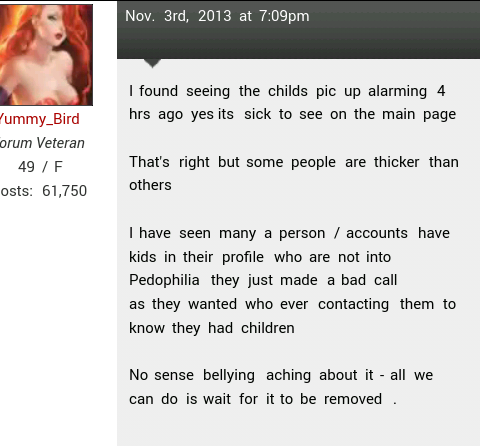Click the word "removed" in the last line

click(x=353, y=399)
